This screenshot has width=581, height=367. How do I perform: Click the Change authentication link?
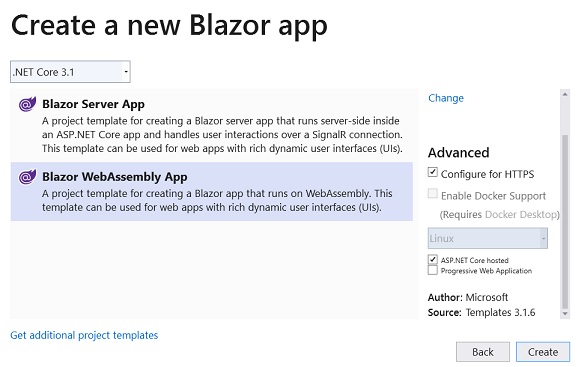[x=446, y=98]
